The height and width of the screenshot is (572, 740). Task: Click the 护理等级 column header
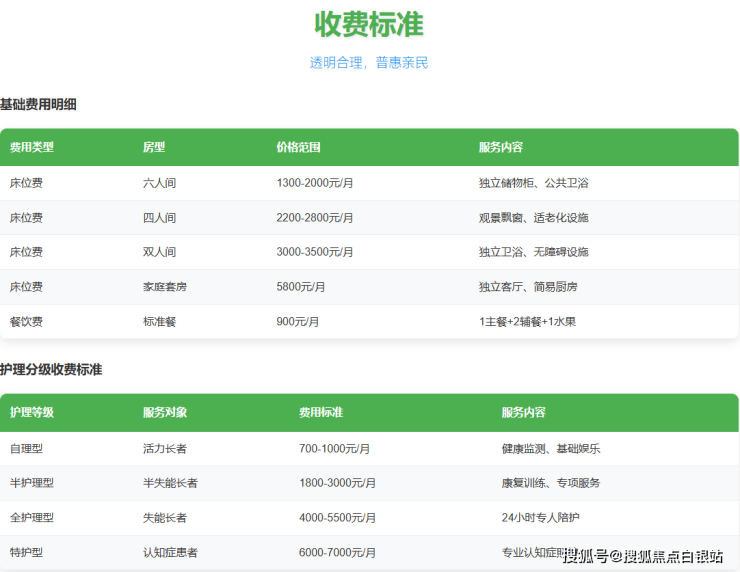32,412
